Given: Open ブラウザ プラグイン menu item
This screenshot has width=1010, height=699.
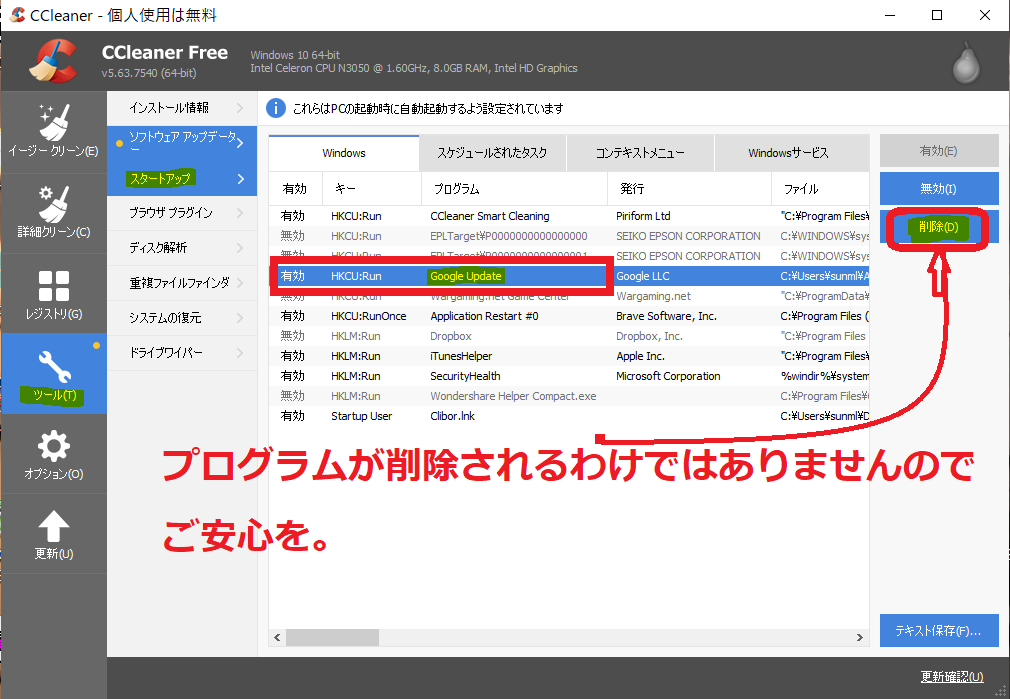Looking at the screenshot, I should click(182, 213).
